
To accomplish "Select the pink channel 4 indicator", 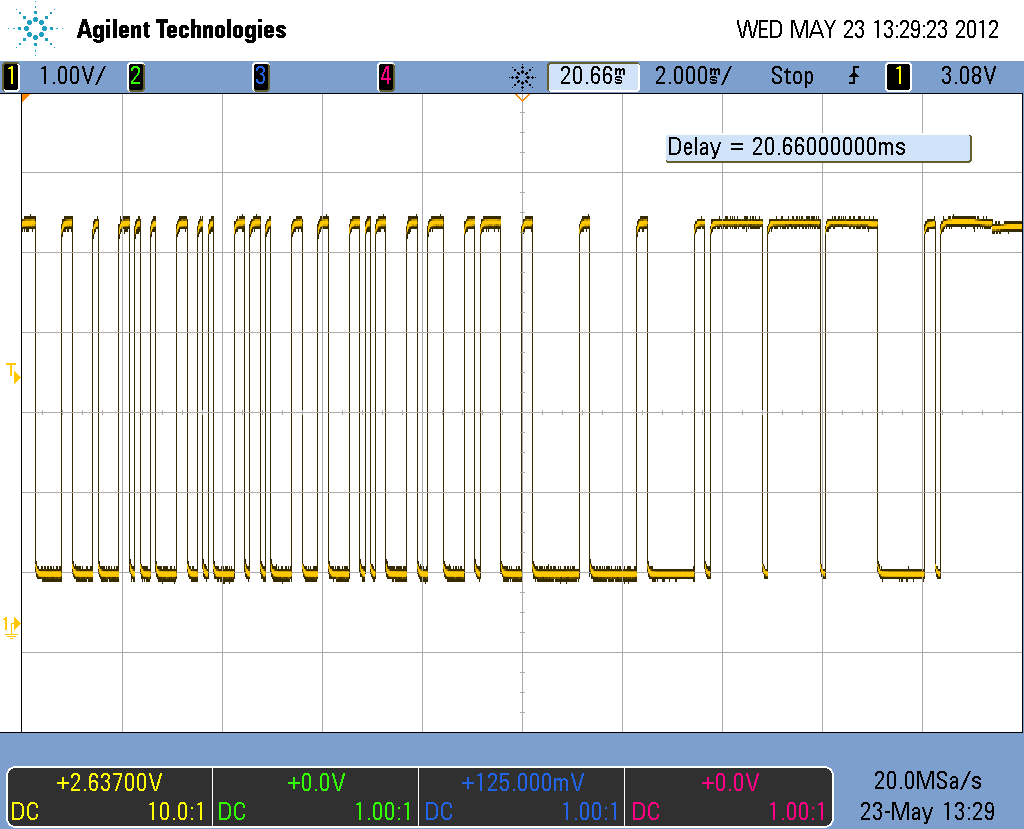I will tap(386, 76).
